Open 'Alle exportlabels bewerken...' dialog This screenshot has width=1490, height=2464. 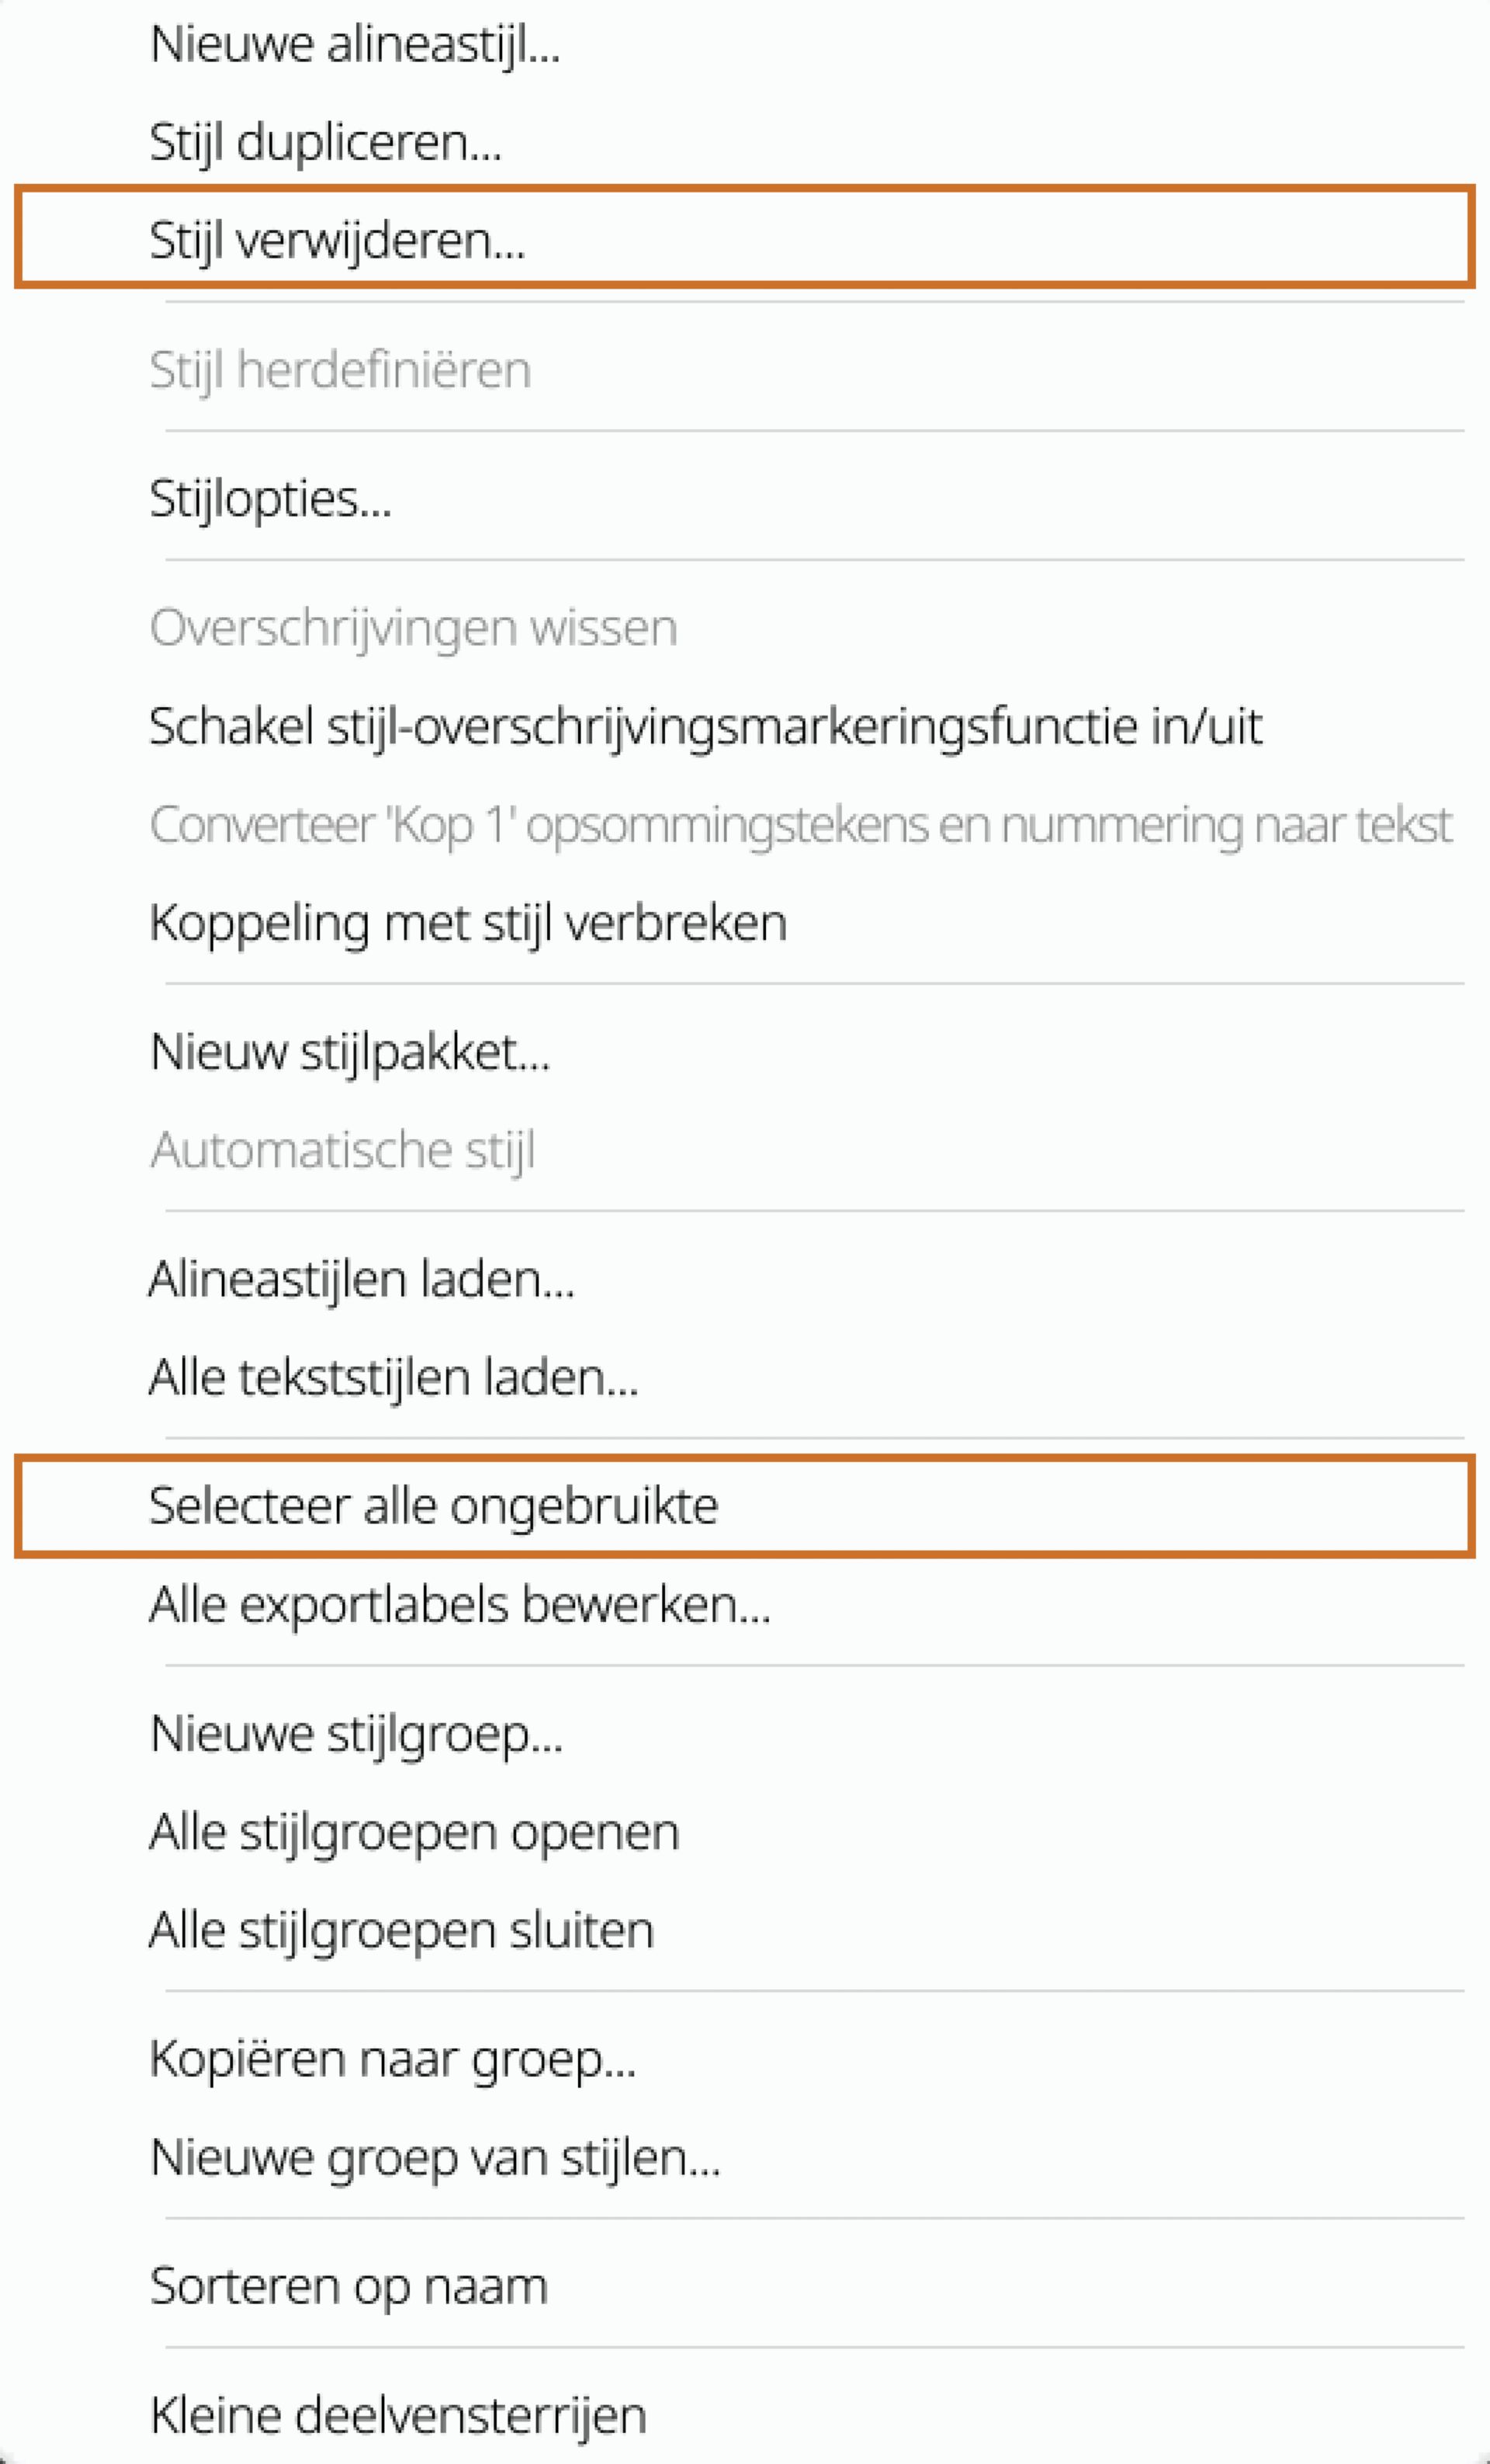[460, 1604]
